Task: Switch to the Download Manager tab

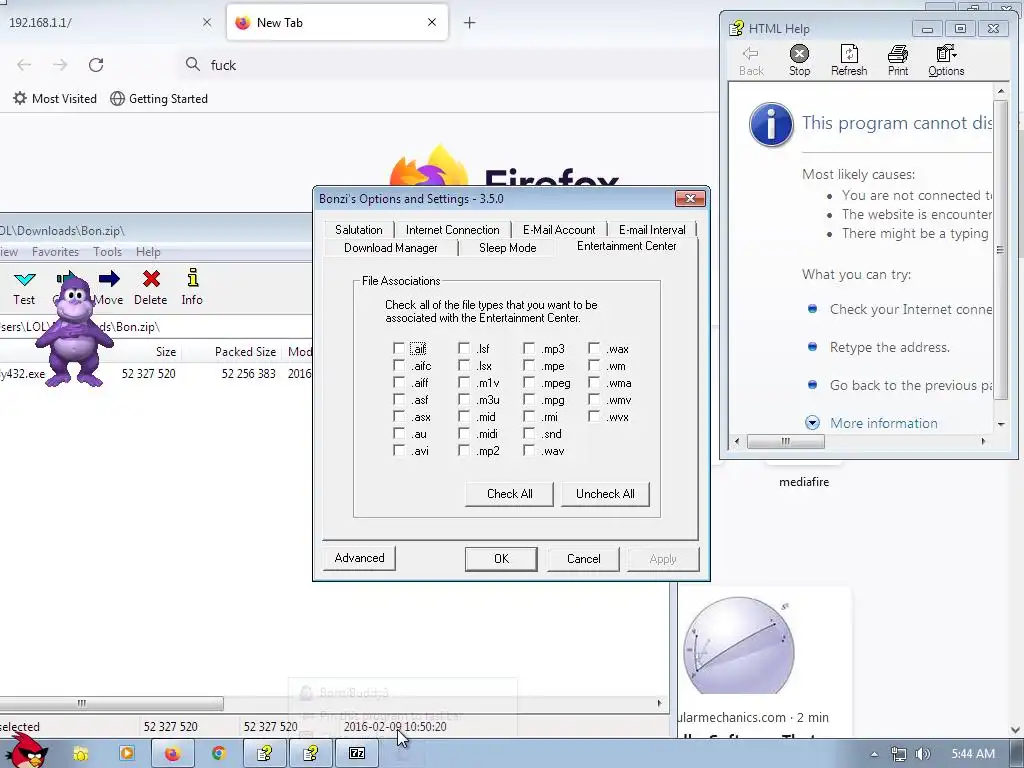Action: 391,248
